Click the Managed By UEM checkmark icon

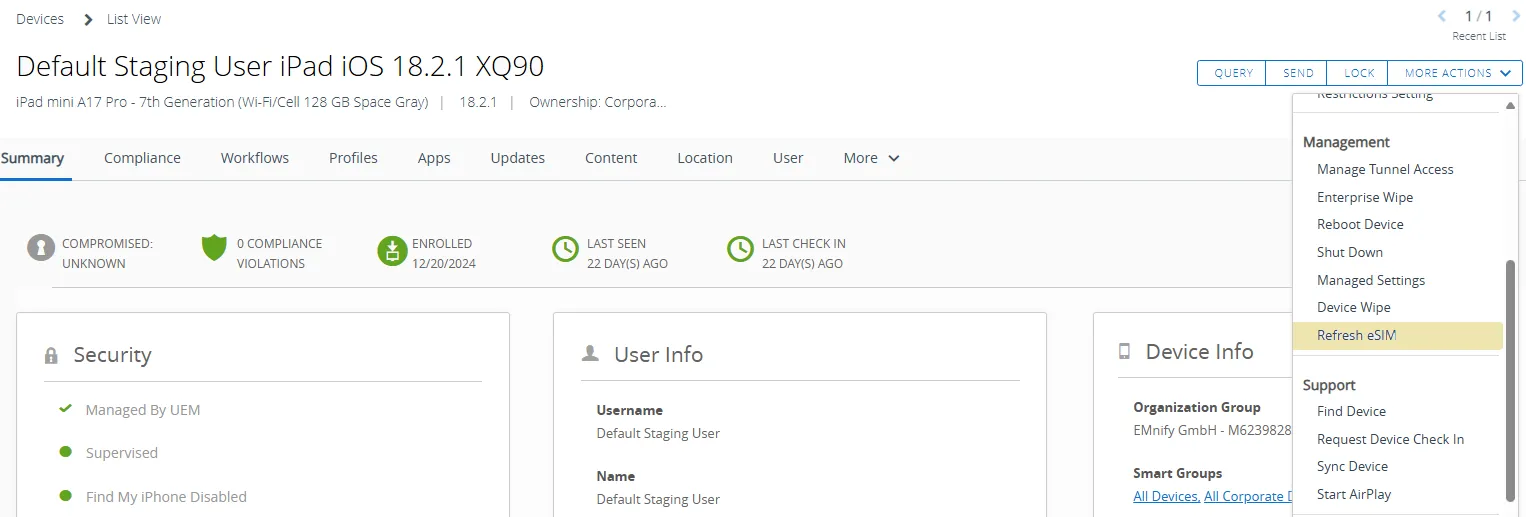(x=65, y=409)
